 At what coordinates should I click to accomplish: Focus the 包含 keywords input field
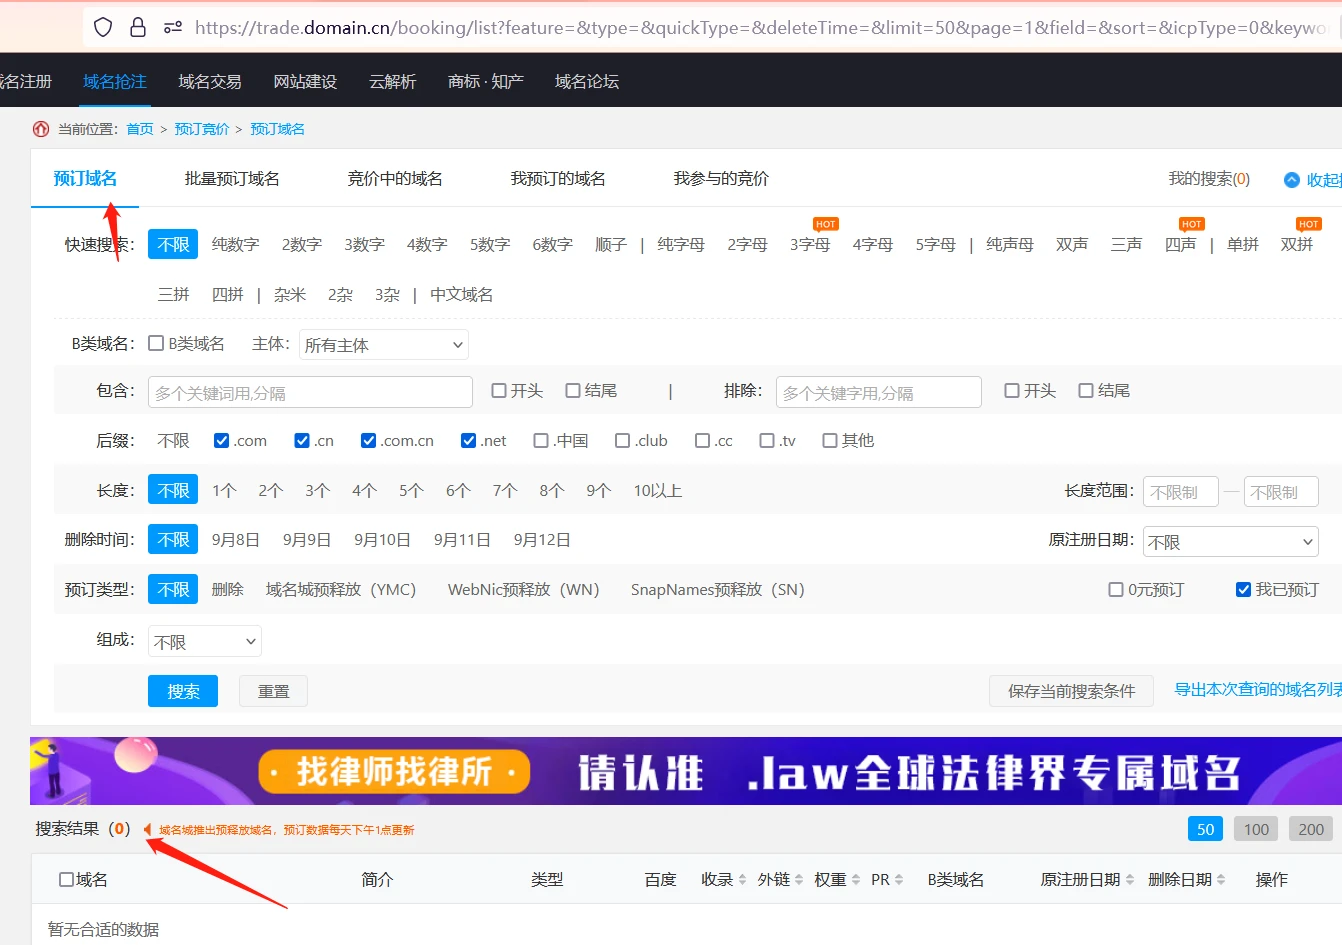(310, 393)
